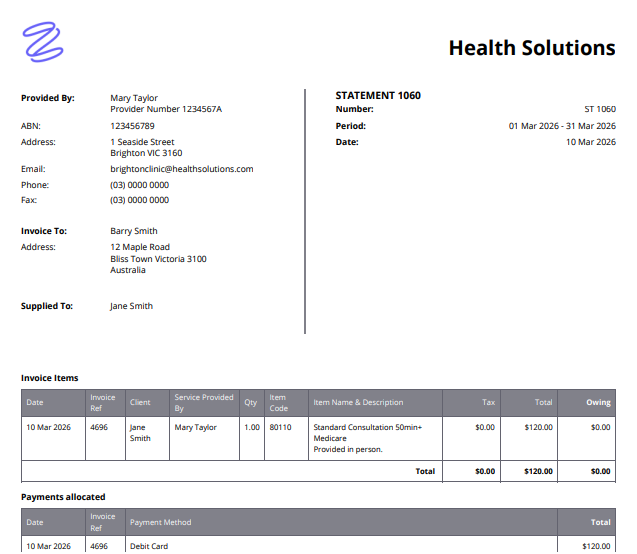Select the STATEMENT 1060 heading
Image resolution: width=637 pixels, height=554 pixels.
pos(378,96)
